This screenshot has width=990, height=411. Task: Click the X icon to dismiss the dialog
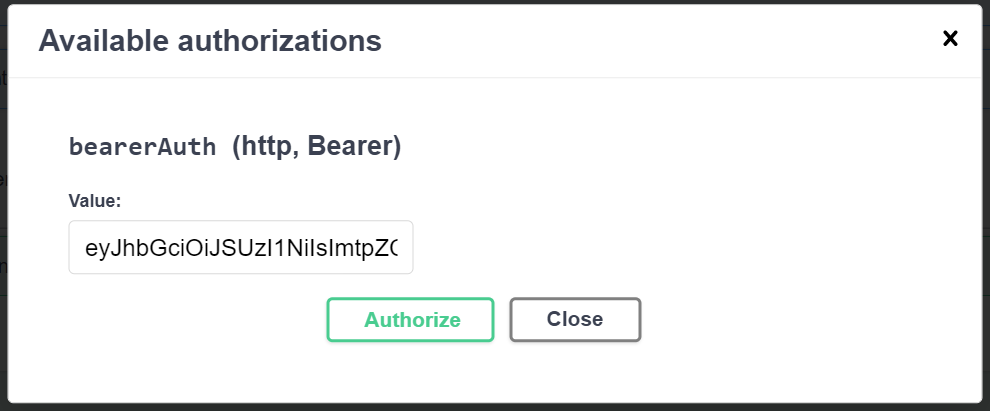[950, 38]
